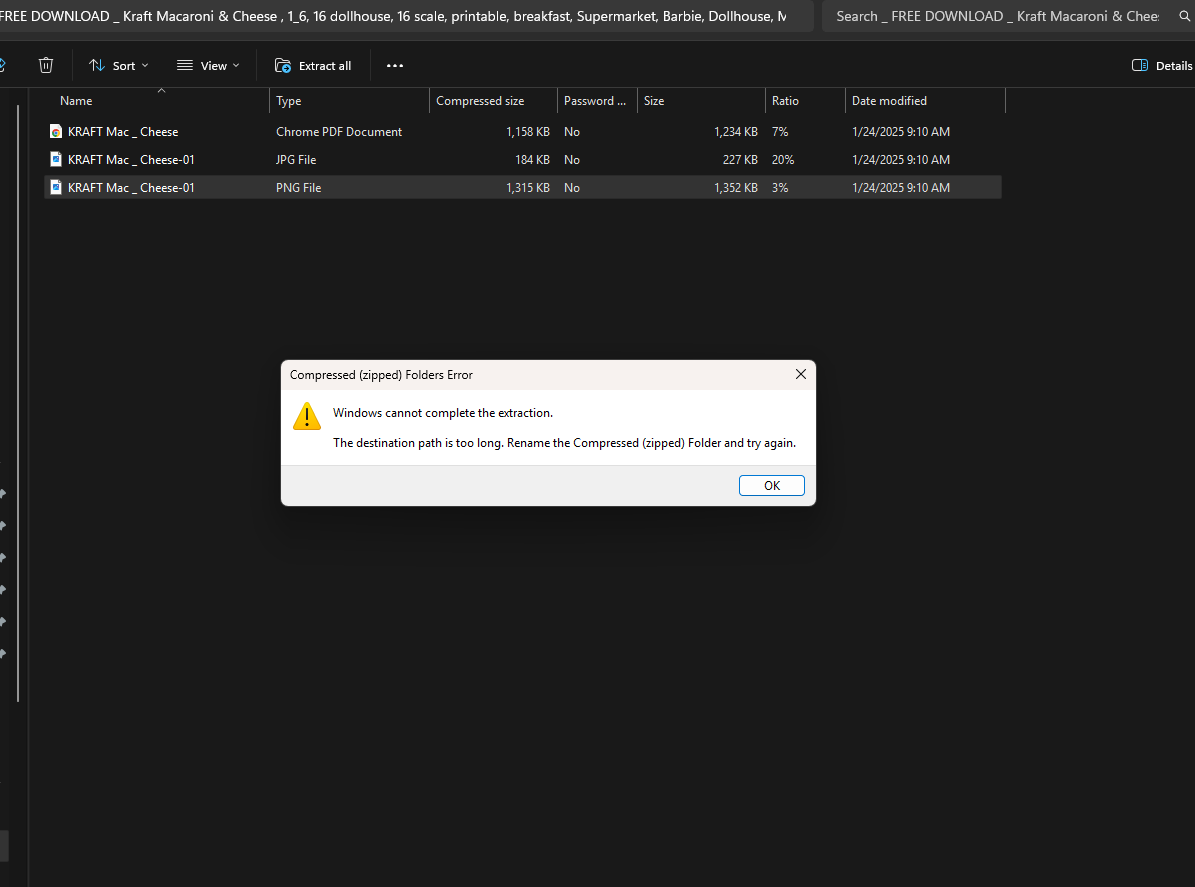Viewport: 1195px width, 887px height.
Task: Click the JPG file's image icon
Action: (56, 159)
